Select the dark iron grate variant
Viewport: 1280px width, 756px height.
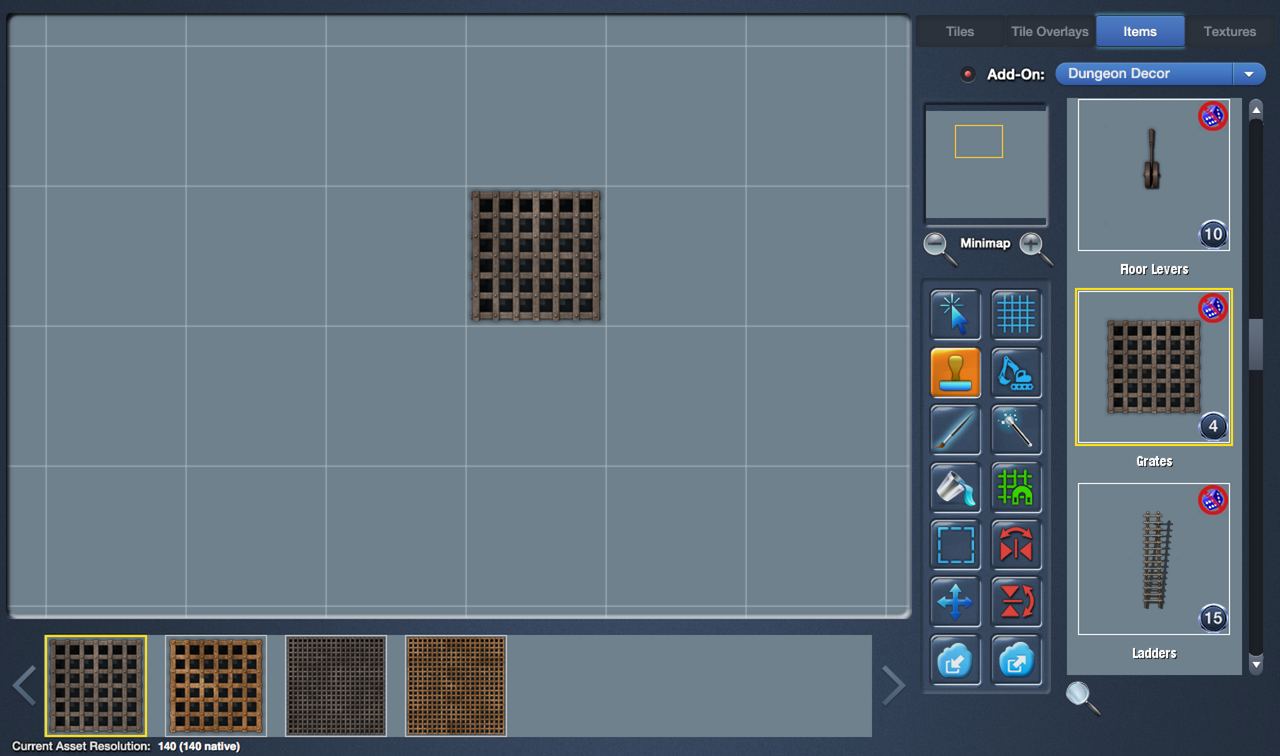point(96,686)
